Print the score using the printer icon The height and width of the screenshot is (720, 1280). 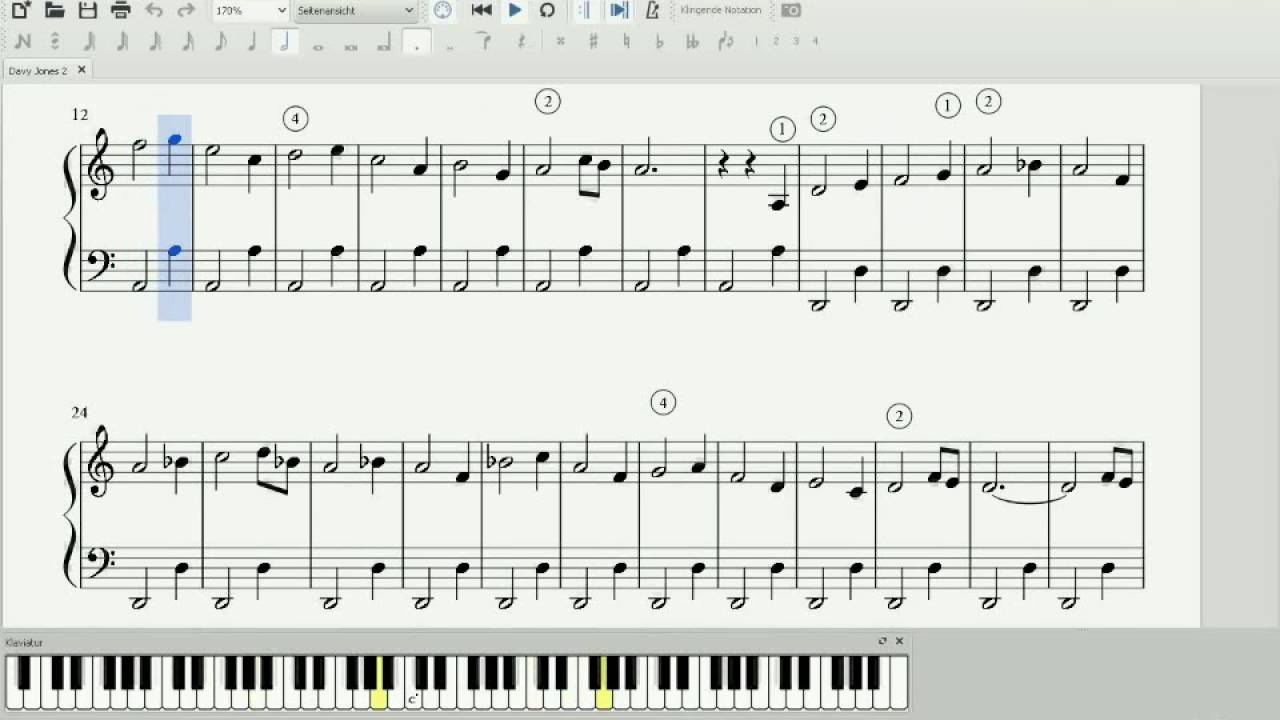(x=121, y=10)
